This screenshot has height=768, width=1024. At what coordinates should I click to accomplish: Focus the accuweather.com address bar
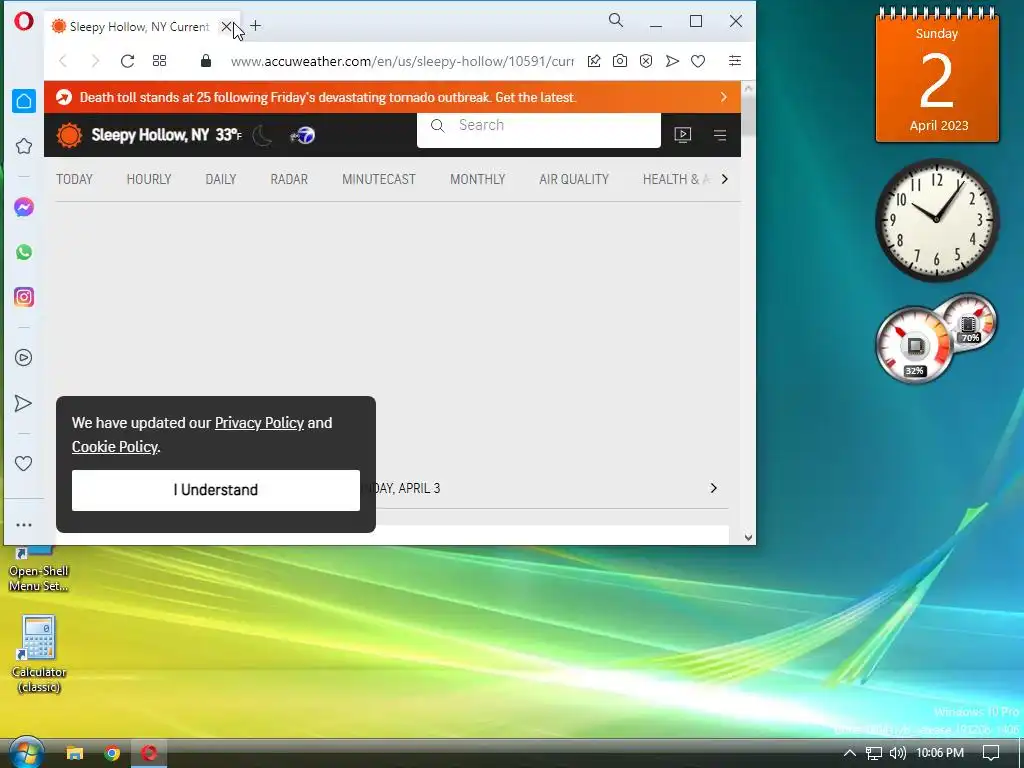(402, 61)
